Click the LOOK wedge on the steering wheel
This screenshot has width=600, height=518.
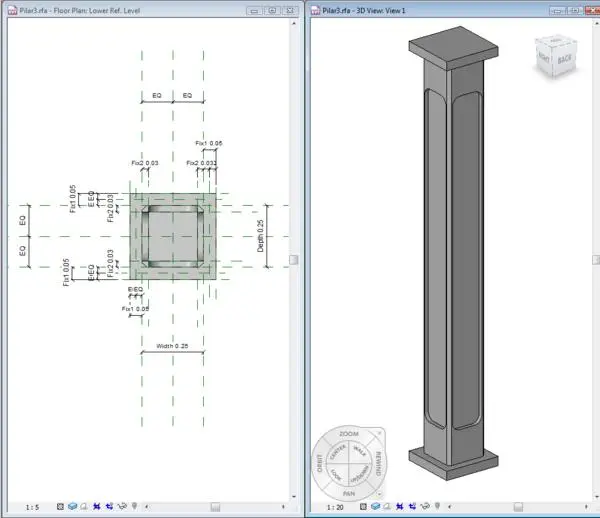[336, 475]
